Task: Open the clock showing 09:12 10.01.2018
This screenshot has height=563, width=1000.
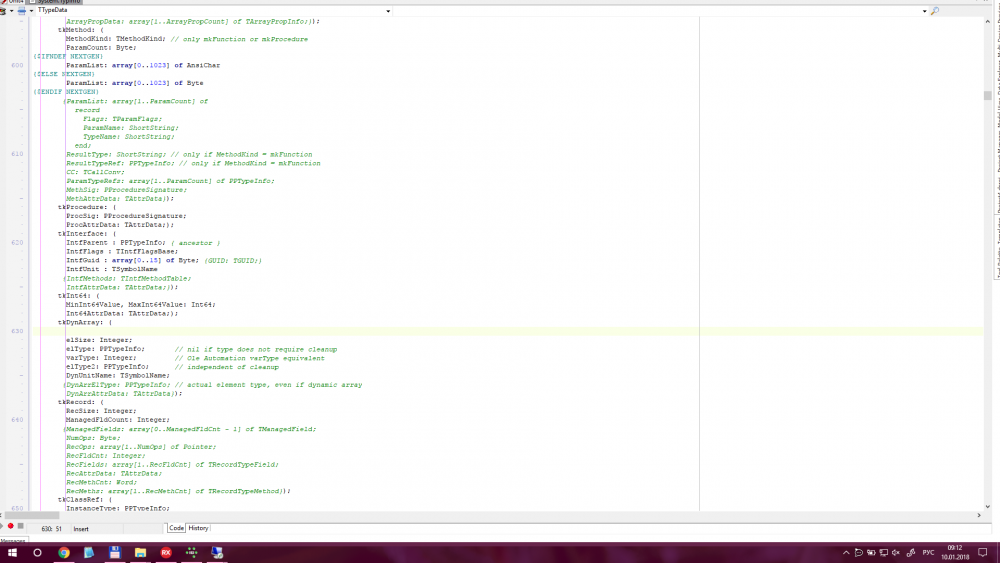Action: point(955,552)
